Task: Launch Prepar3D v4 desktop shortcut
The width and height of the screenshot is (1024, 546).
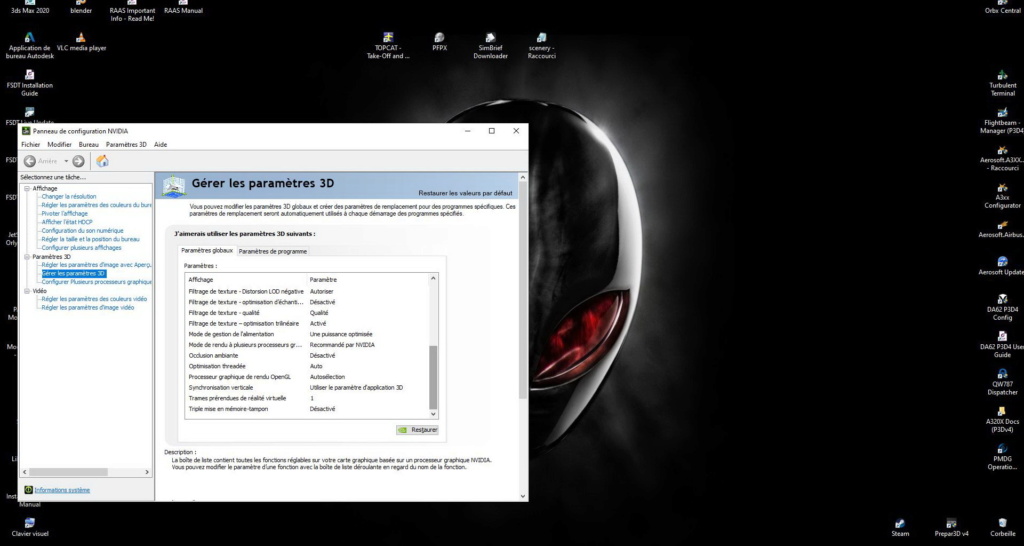Action: click(952, 528)
